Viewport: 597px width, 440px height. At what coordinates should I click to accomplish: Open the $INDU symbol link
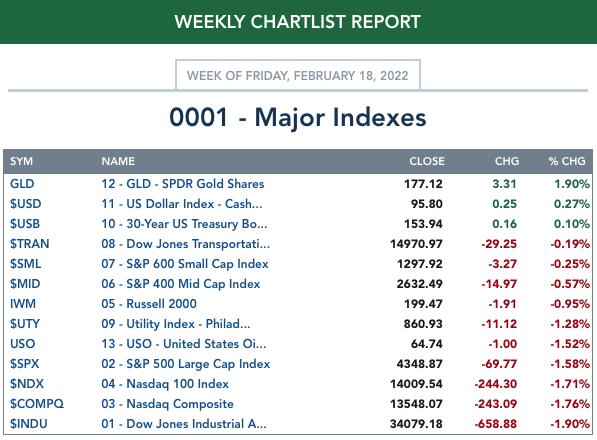(29, 424)
